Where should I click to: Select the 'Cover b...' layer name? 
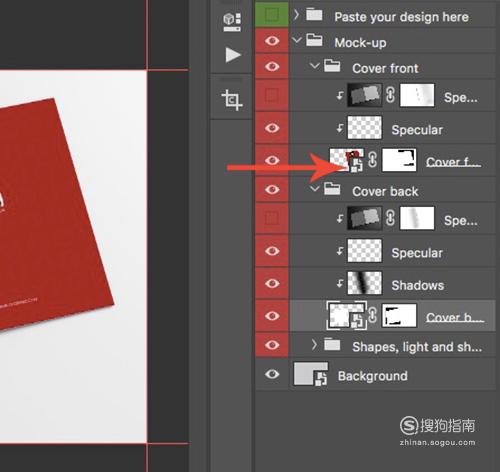coord(455,317)
